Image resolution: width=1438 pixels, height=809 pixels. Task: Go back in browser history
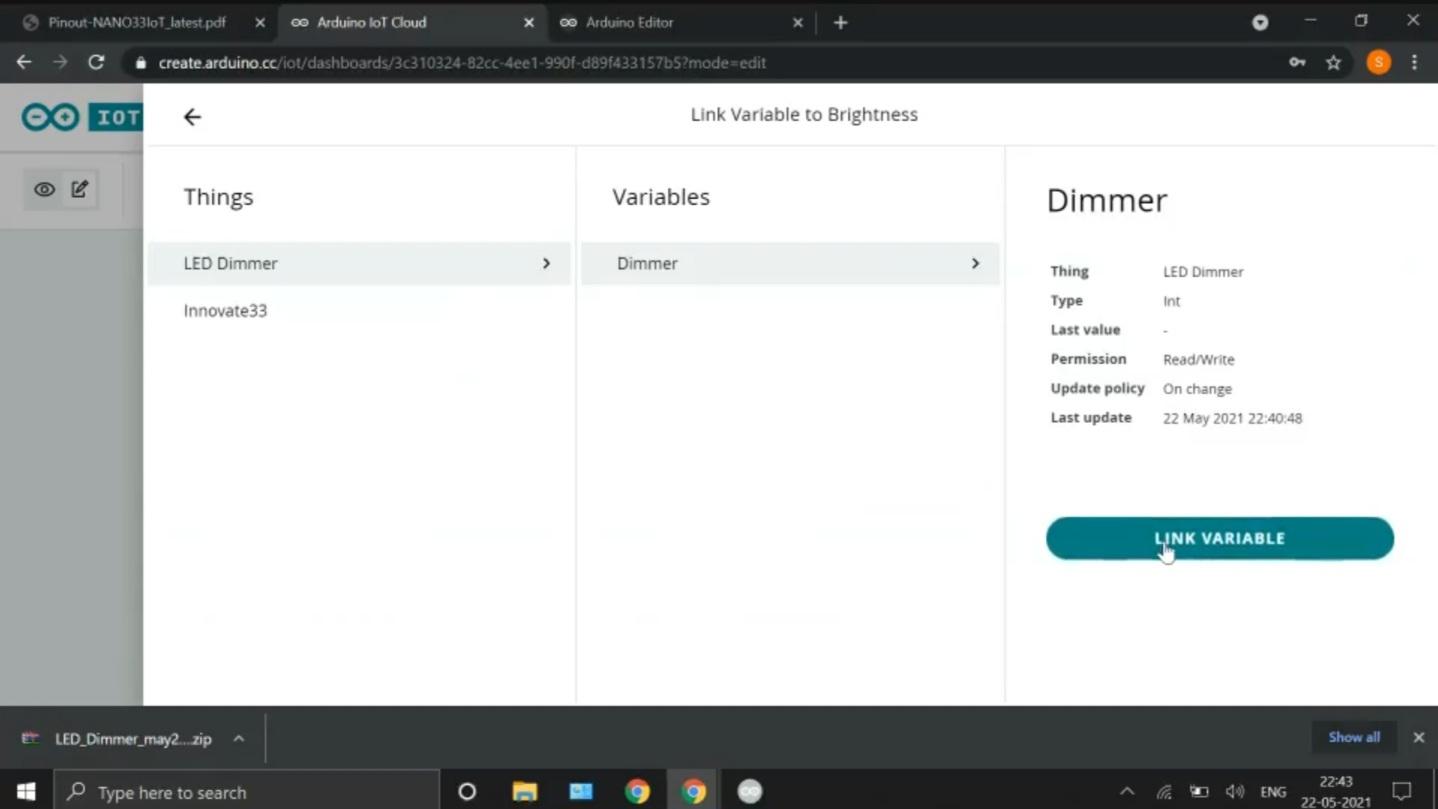pyautogui.click(x=24, y=62)
